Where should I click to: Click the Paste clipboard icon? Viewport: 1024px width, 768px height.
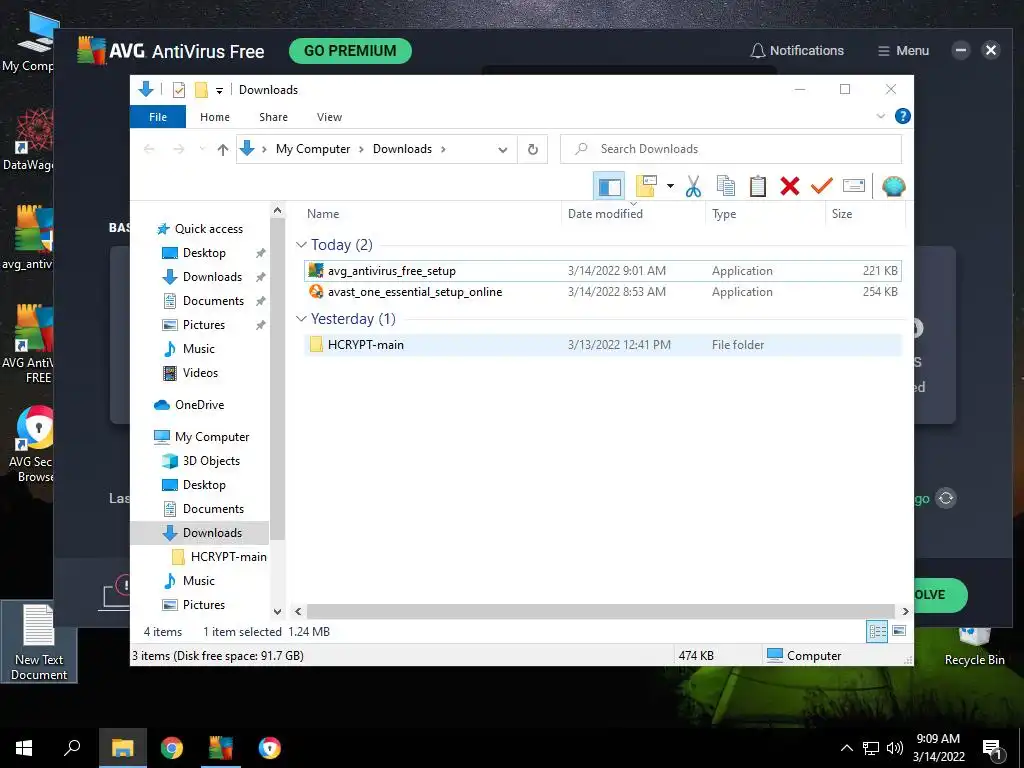pyautogui.click(x=758, y=187)
